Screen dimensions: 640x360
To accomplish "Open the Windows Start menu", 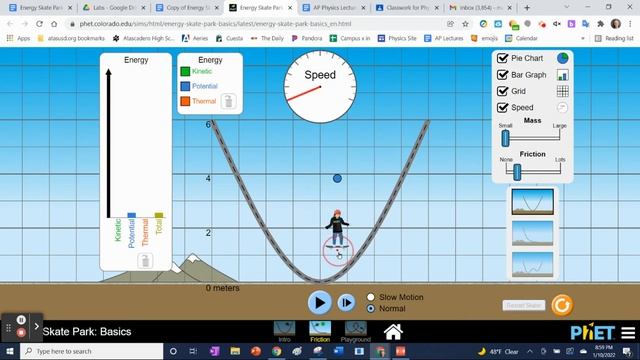I will 10,351.
